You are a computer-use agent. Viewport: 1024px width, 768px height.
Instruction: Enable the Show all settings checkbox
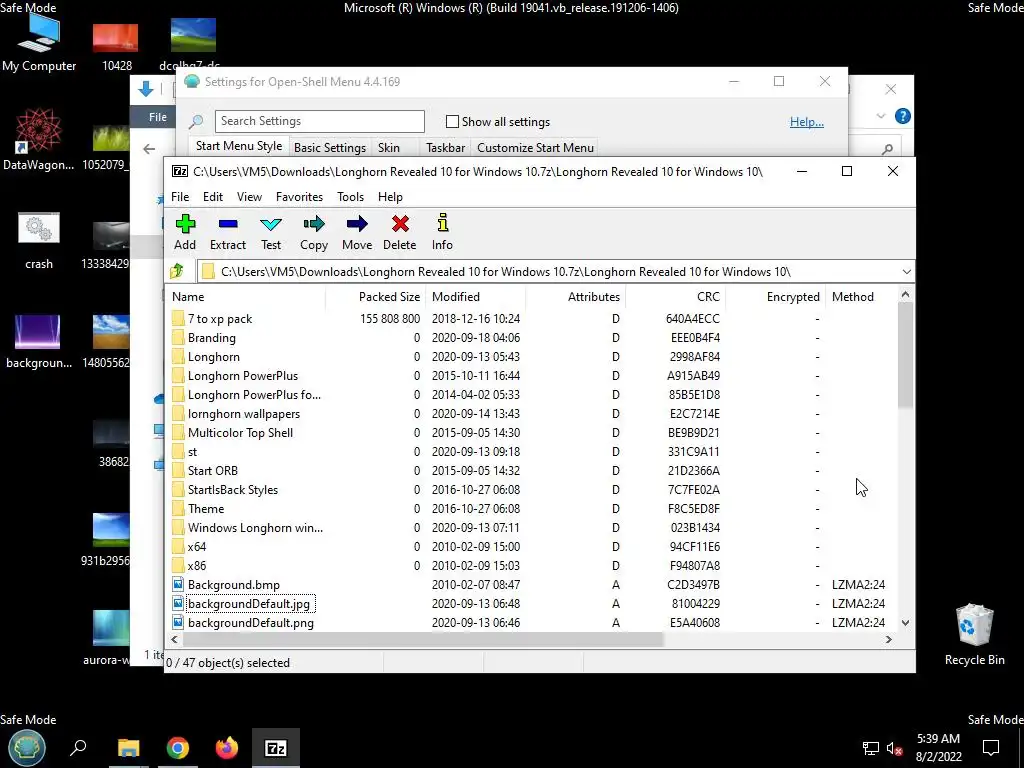point(452,121)
